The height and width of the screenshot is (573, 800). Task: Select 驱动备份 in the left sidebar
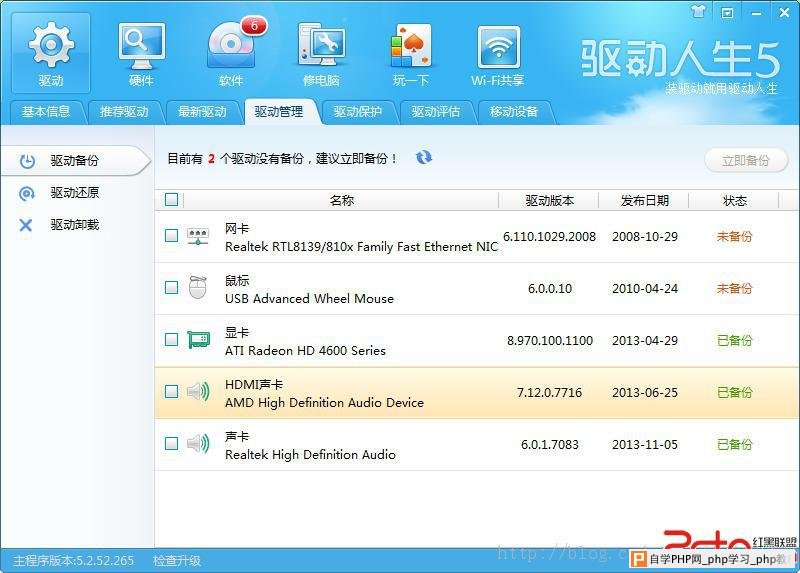[x=75, y=161]
